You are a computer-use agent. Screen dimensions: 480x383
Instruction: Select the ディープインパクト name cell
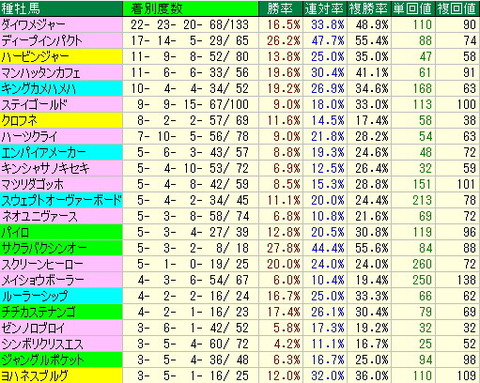pos(61,41)
